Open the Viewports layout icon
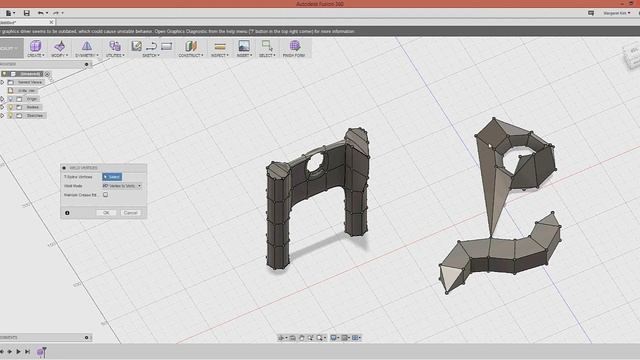 pyautogui.click(x=355, y=338)
